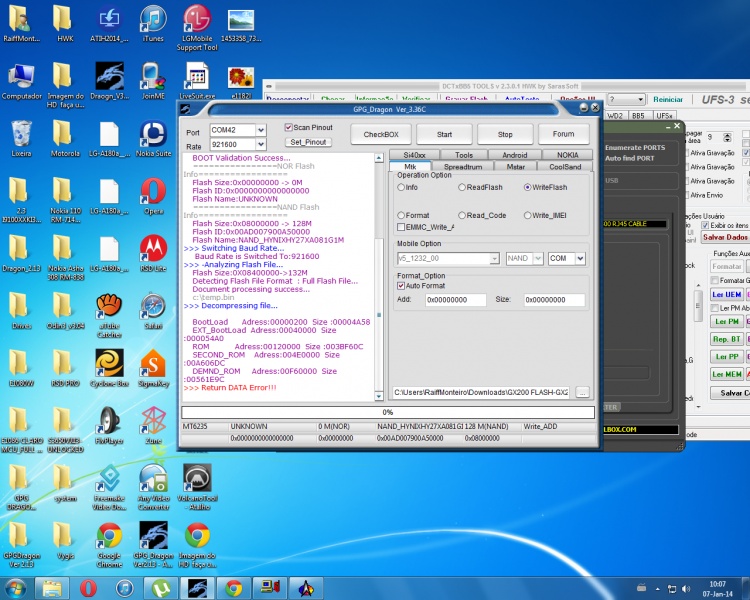Click the Stop button
The image size is (750, 600).
pos(505,134)
